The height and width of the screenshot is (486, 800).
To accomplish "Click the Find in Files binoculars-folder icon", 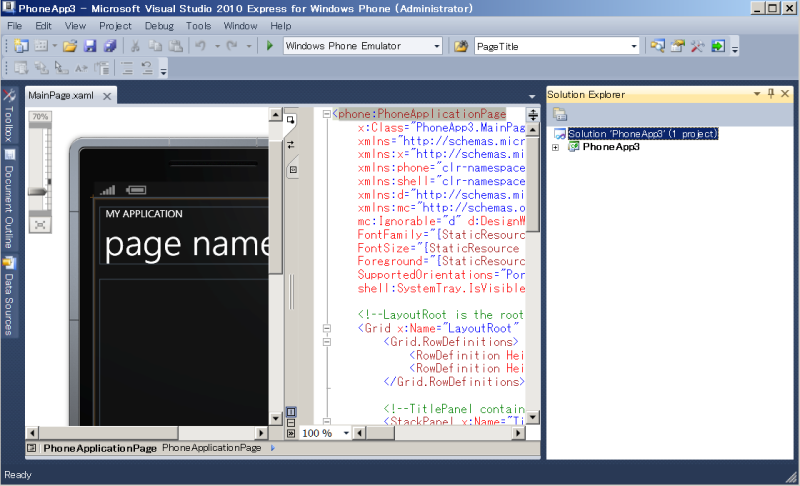I will click(461, 46).
